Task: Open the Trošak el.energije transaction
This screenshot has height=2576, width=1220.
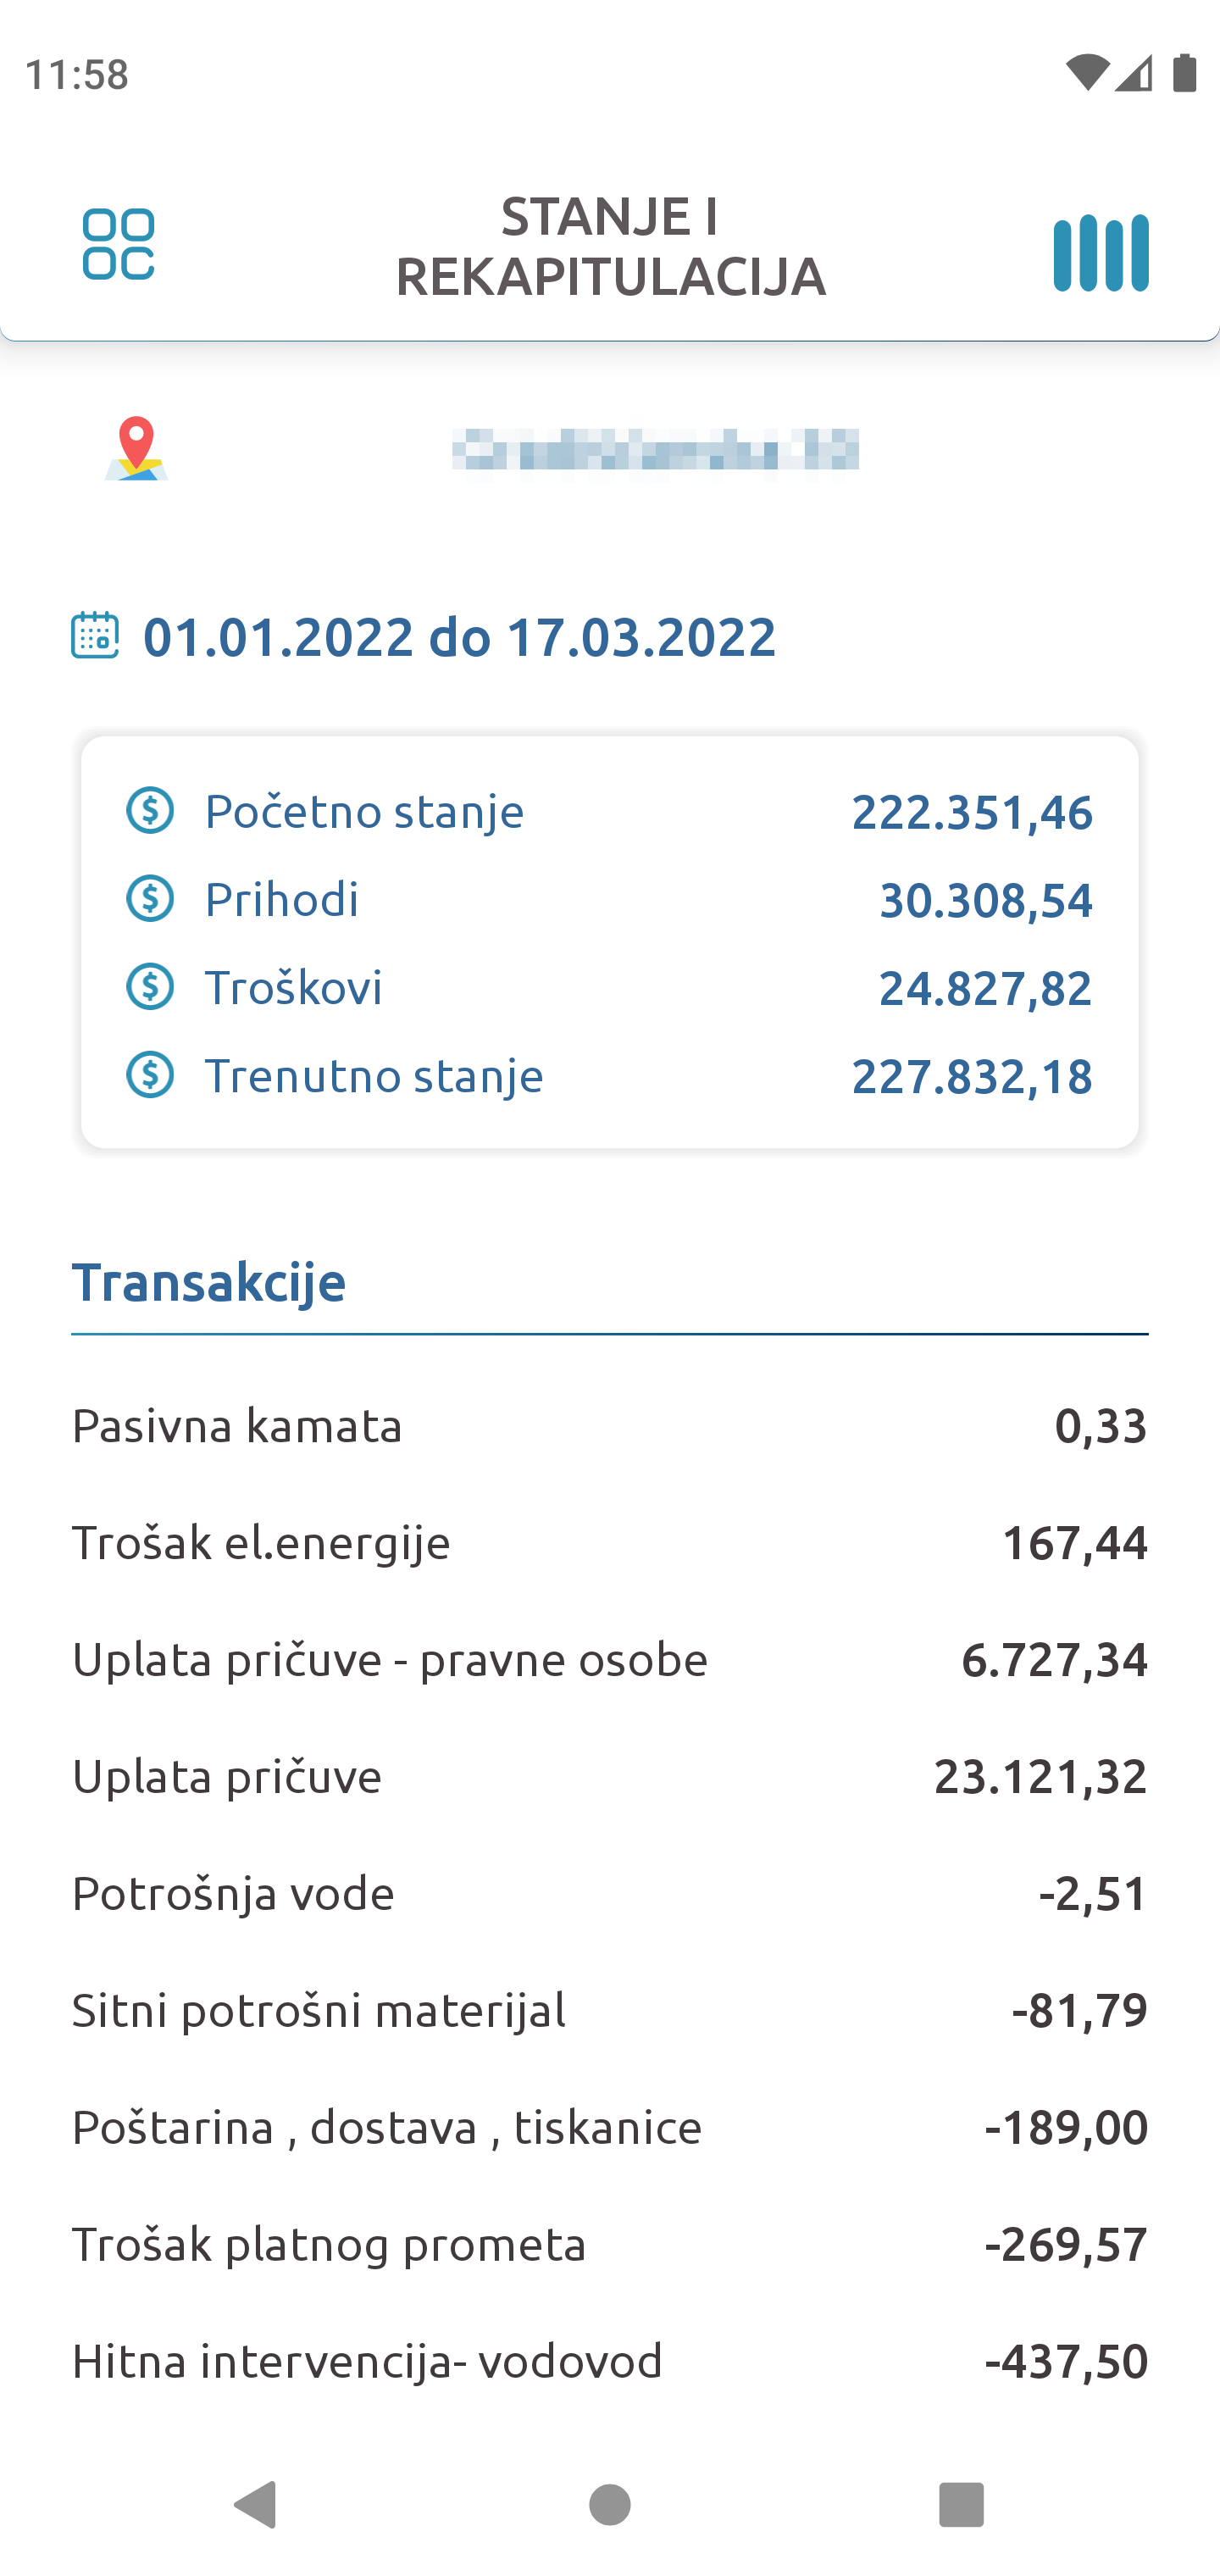Action: click(609, 1542)
